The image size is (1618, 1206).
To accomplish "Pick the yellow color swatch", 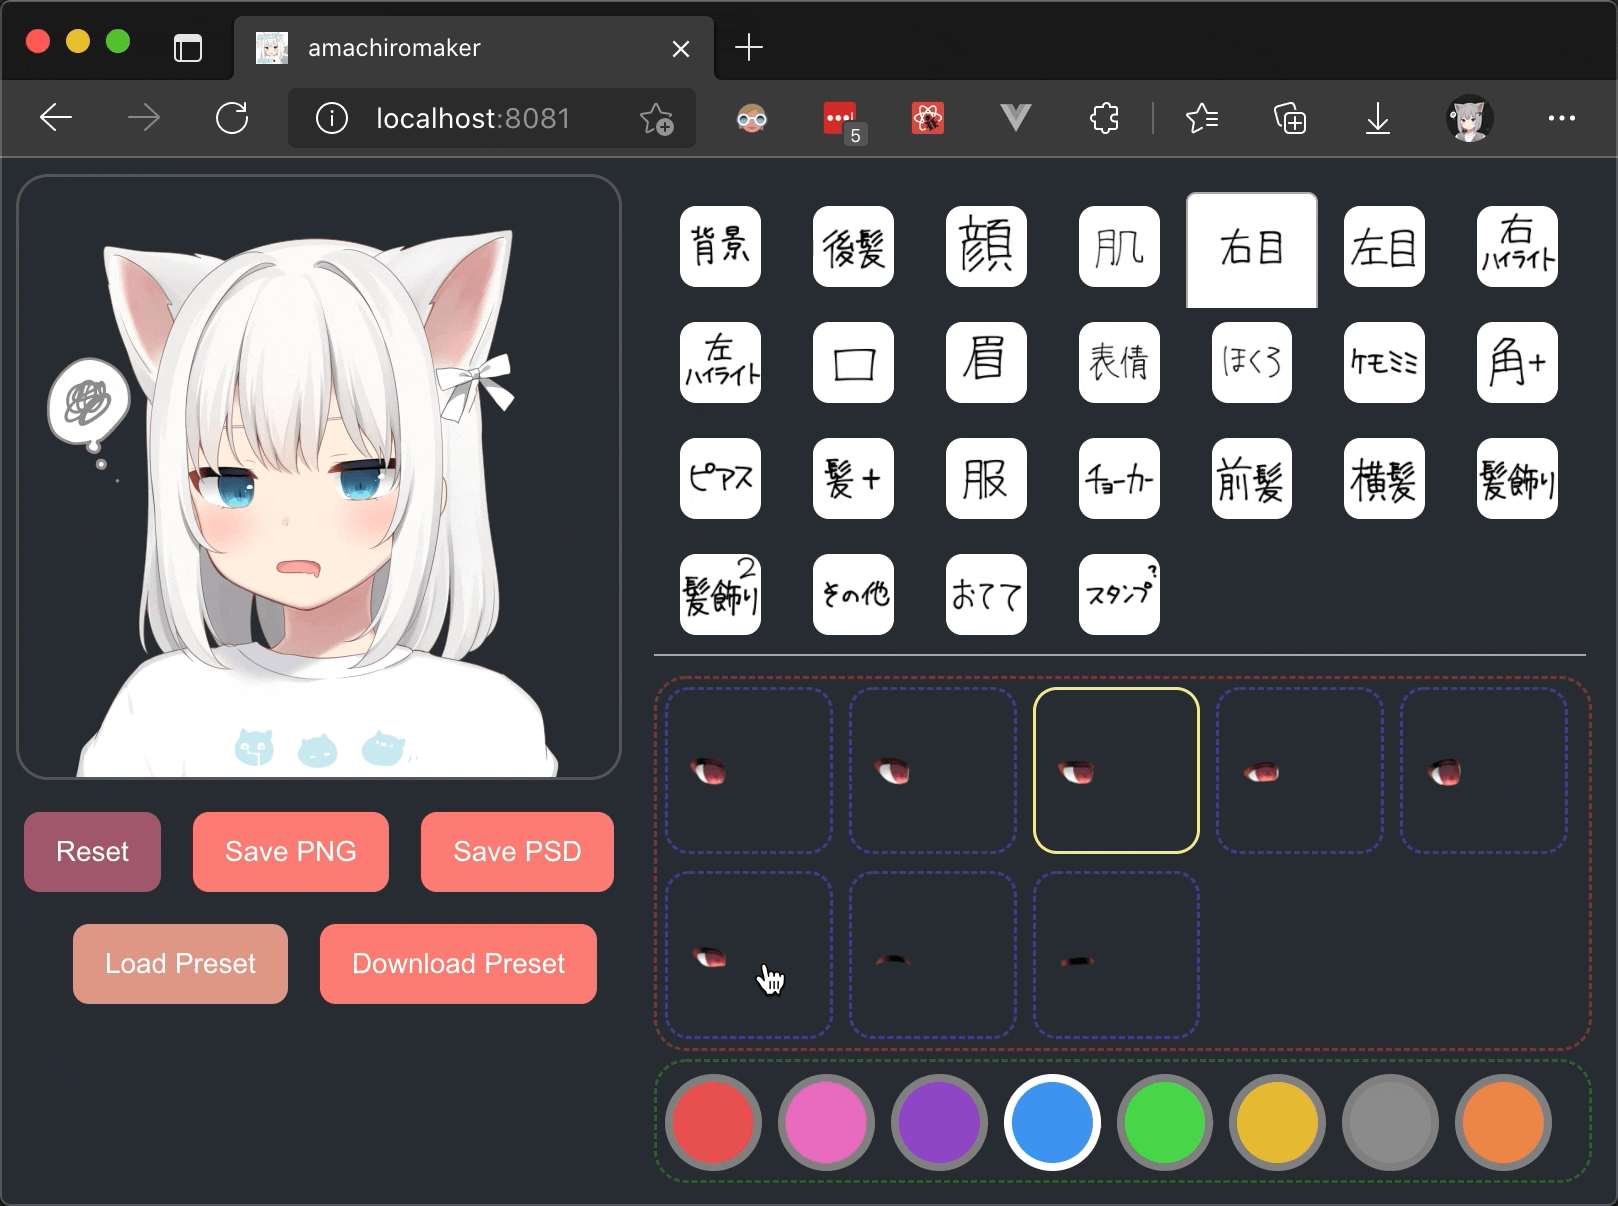I will (1277, 1122).
